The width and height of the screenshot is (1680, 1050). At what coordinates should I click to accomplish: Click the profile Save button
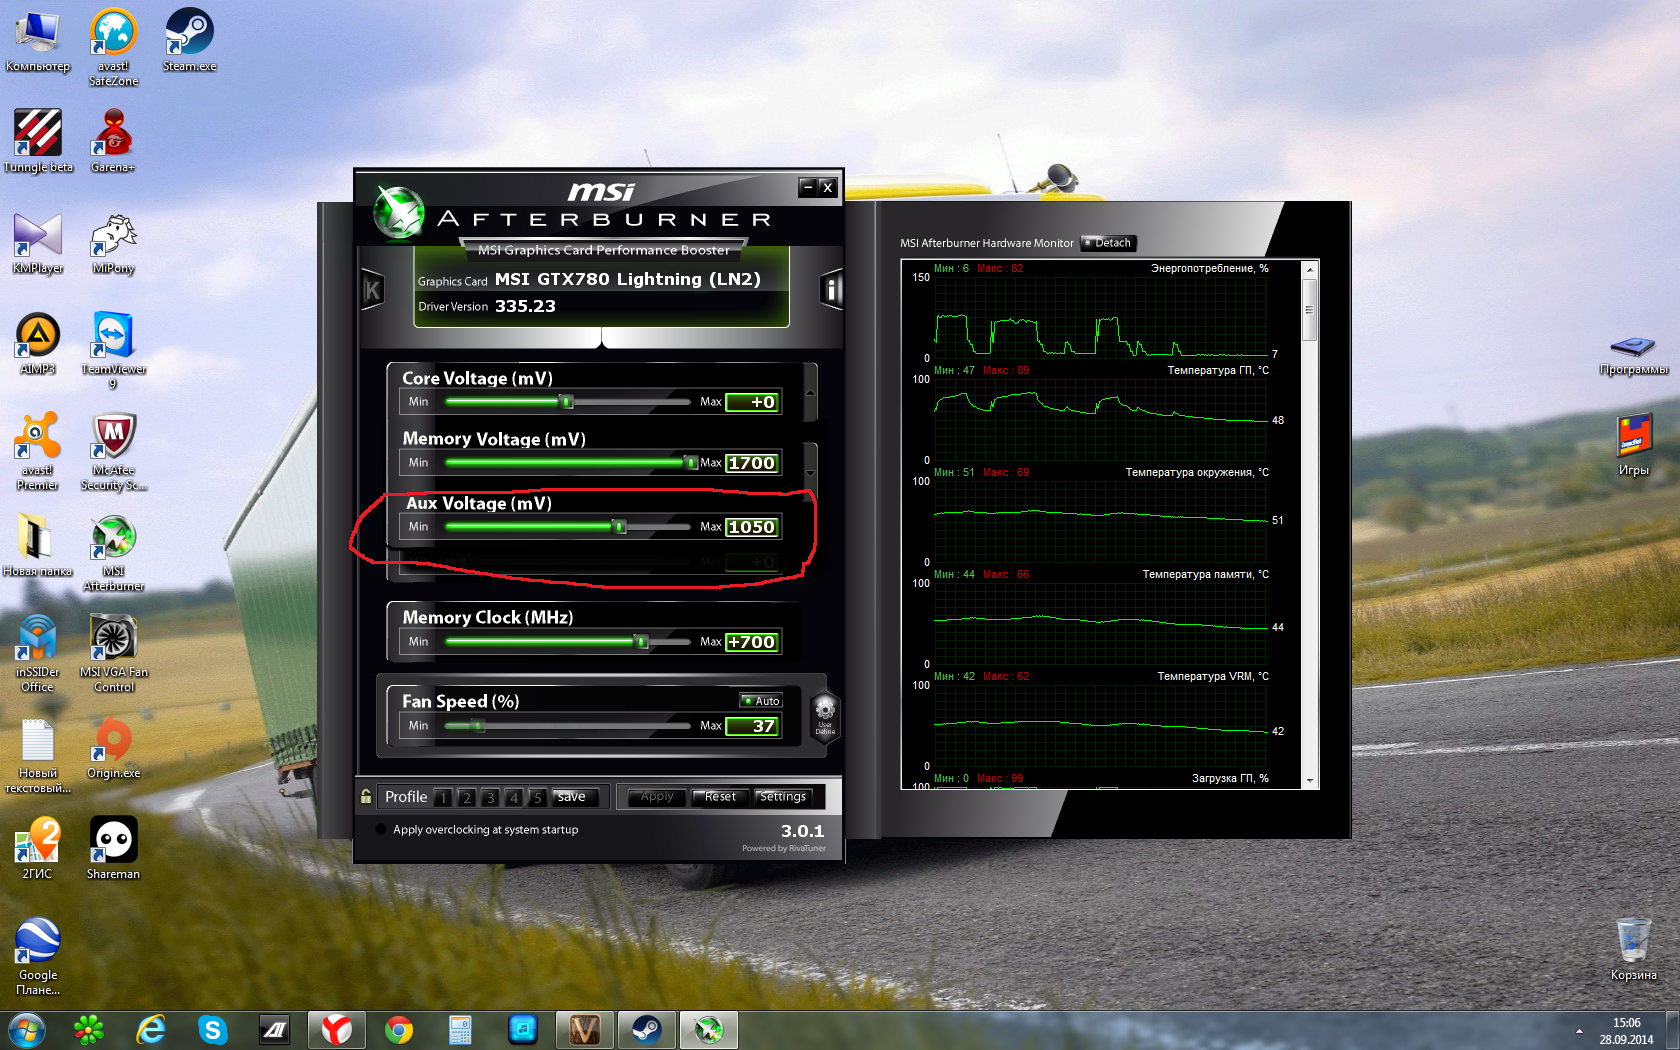pyautogui.click(x=575, y=797)
